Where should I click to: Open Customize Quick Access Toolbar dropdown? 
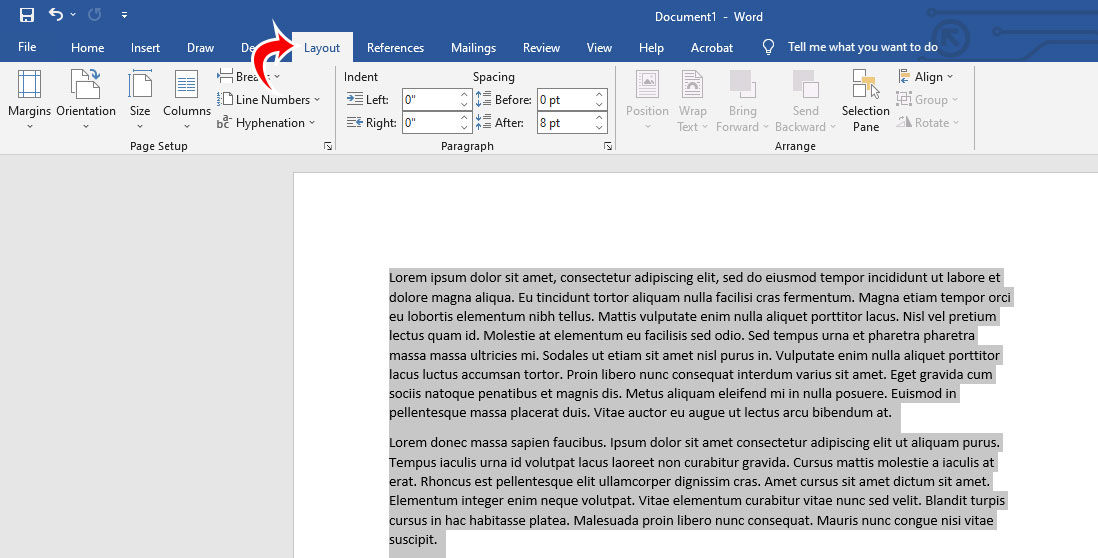click(124, 15)
